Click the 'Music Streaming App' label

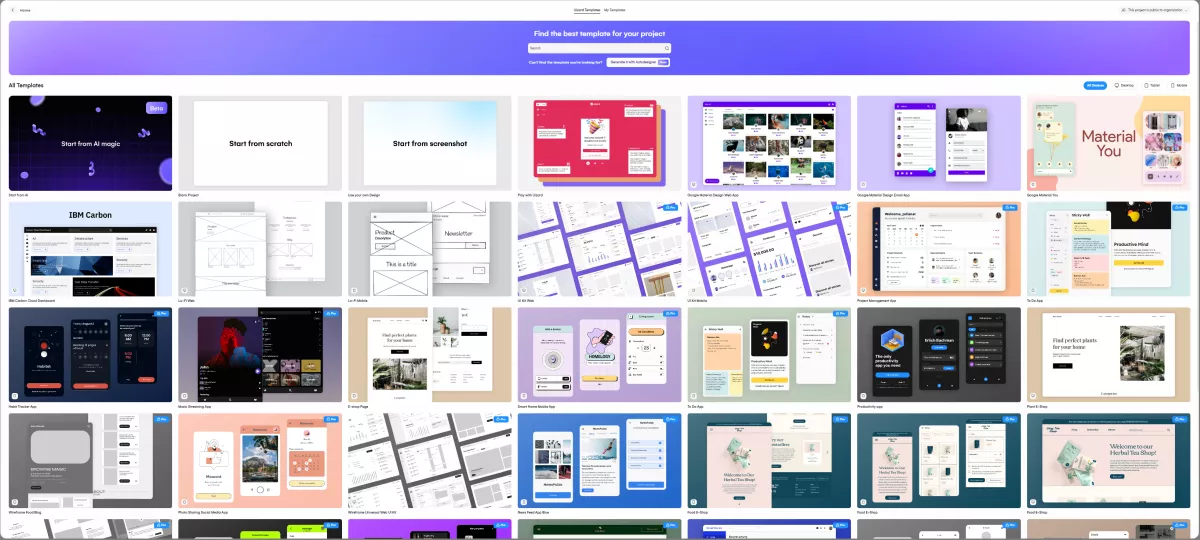click(x=197, y=407)
